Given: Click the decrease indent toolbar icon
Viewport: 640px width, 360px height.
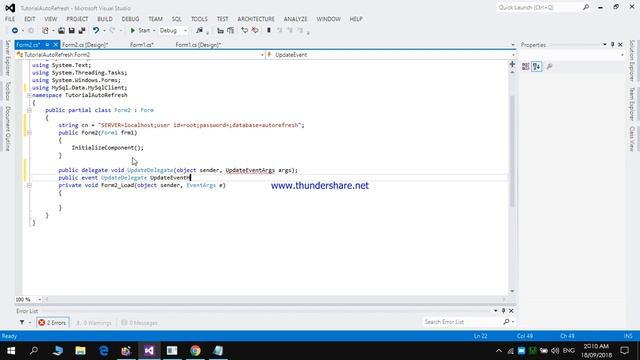Looking at the screenshot, I should (220, 31).
